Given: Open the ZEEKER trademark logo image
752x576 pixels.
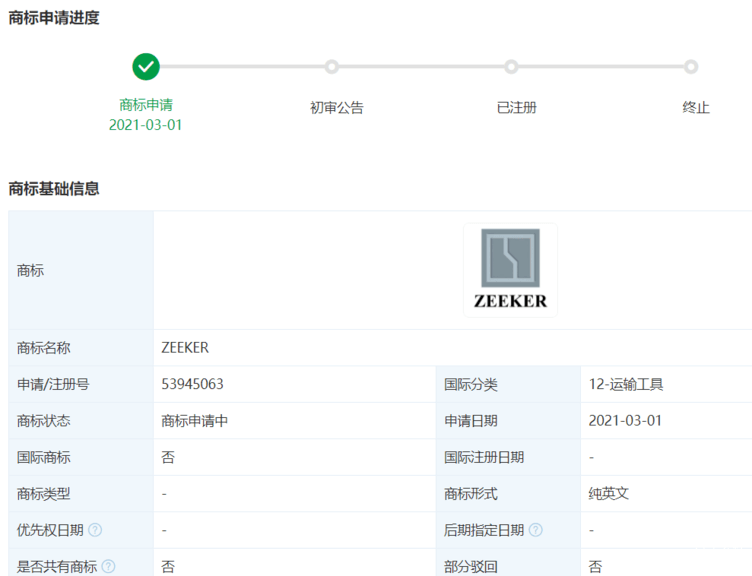Looking at the screenshot, I should pyautogui.click(x=510, y=270).
